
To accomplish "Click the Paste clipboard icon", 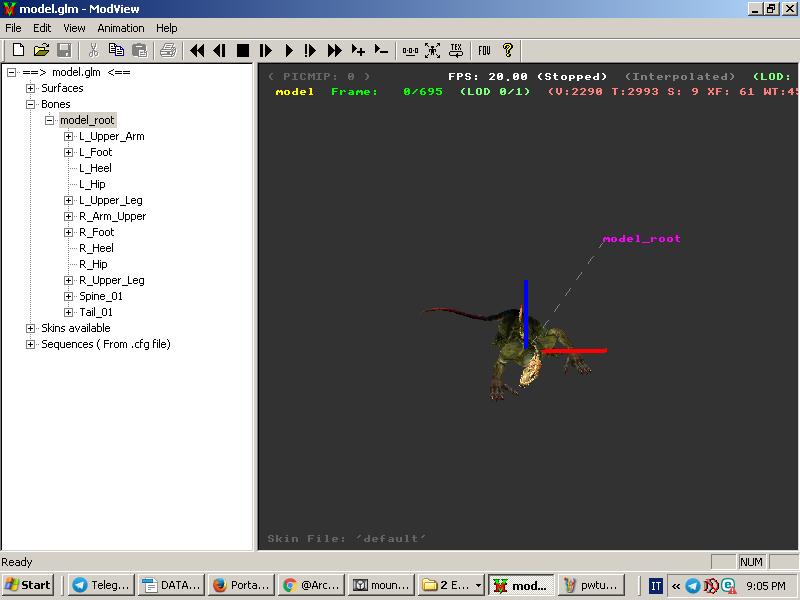I will (139, 50).
